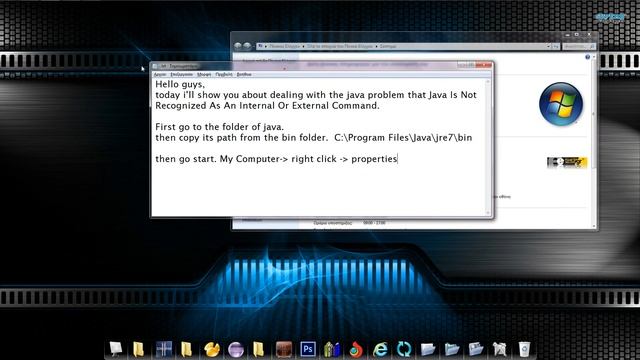Click the Notepad scrollbar down arrow
Screen dimensions: 640x360
[488, 213]
